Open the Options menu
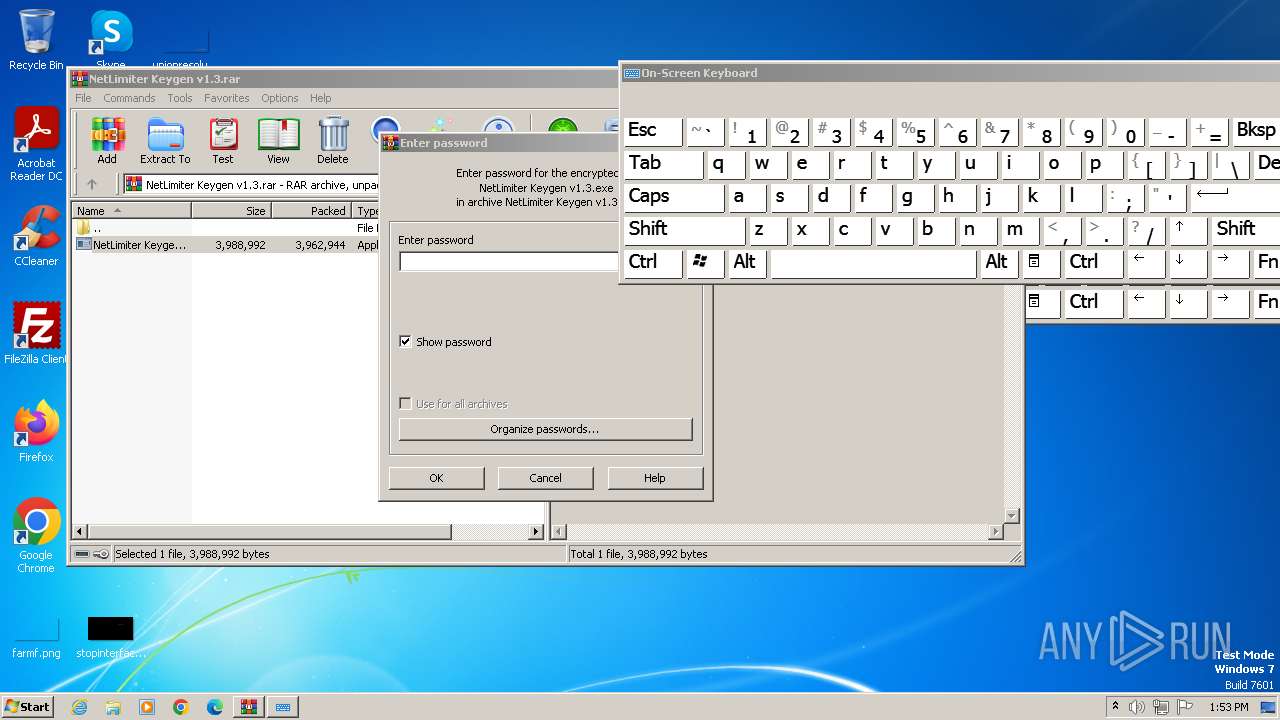This screenshot has width=1280, height=720. (x=280, y=98)
